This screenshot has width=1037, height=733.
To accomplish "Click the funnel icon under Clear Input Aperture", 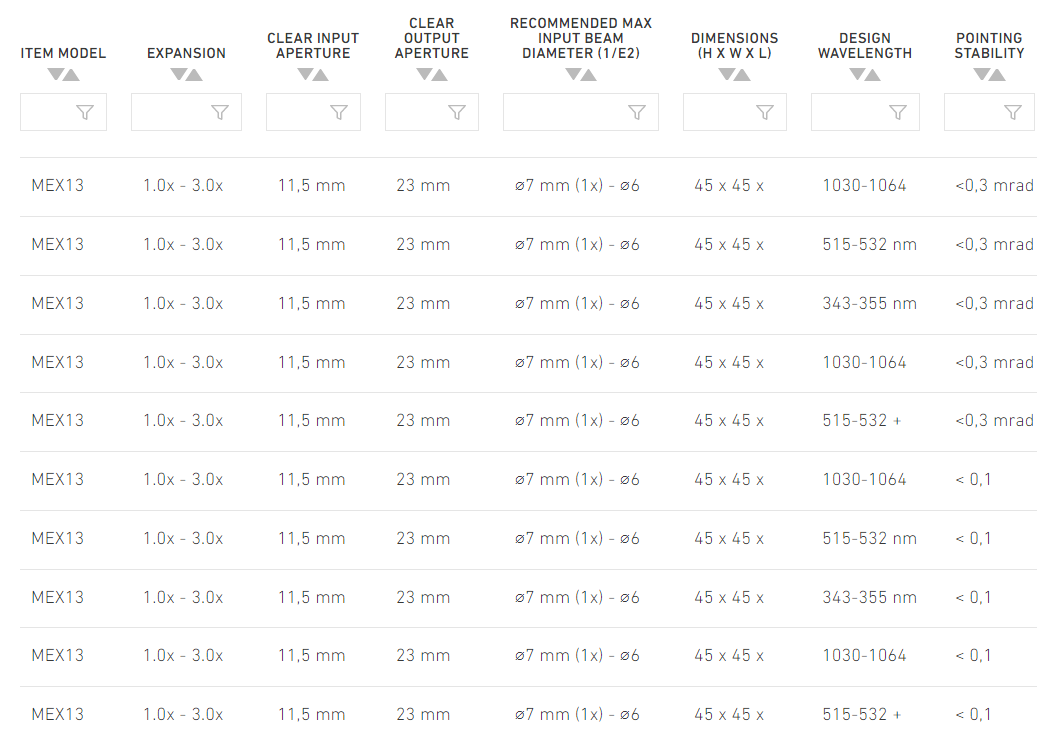I will tap(339, 112).
